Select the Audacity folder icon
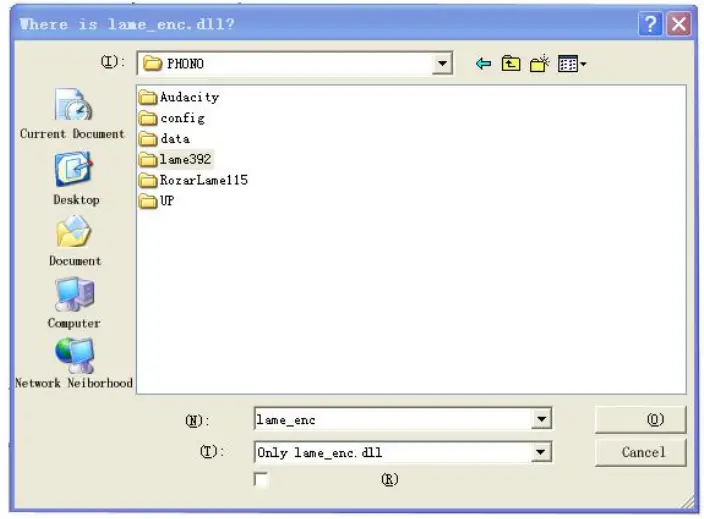The image size is (704, 519). click(x=148, y=97)
